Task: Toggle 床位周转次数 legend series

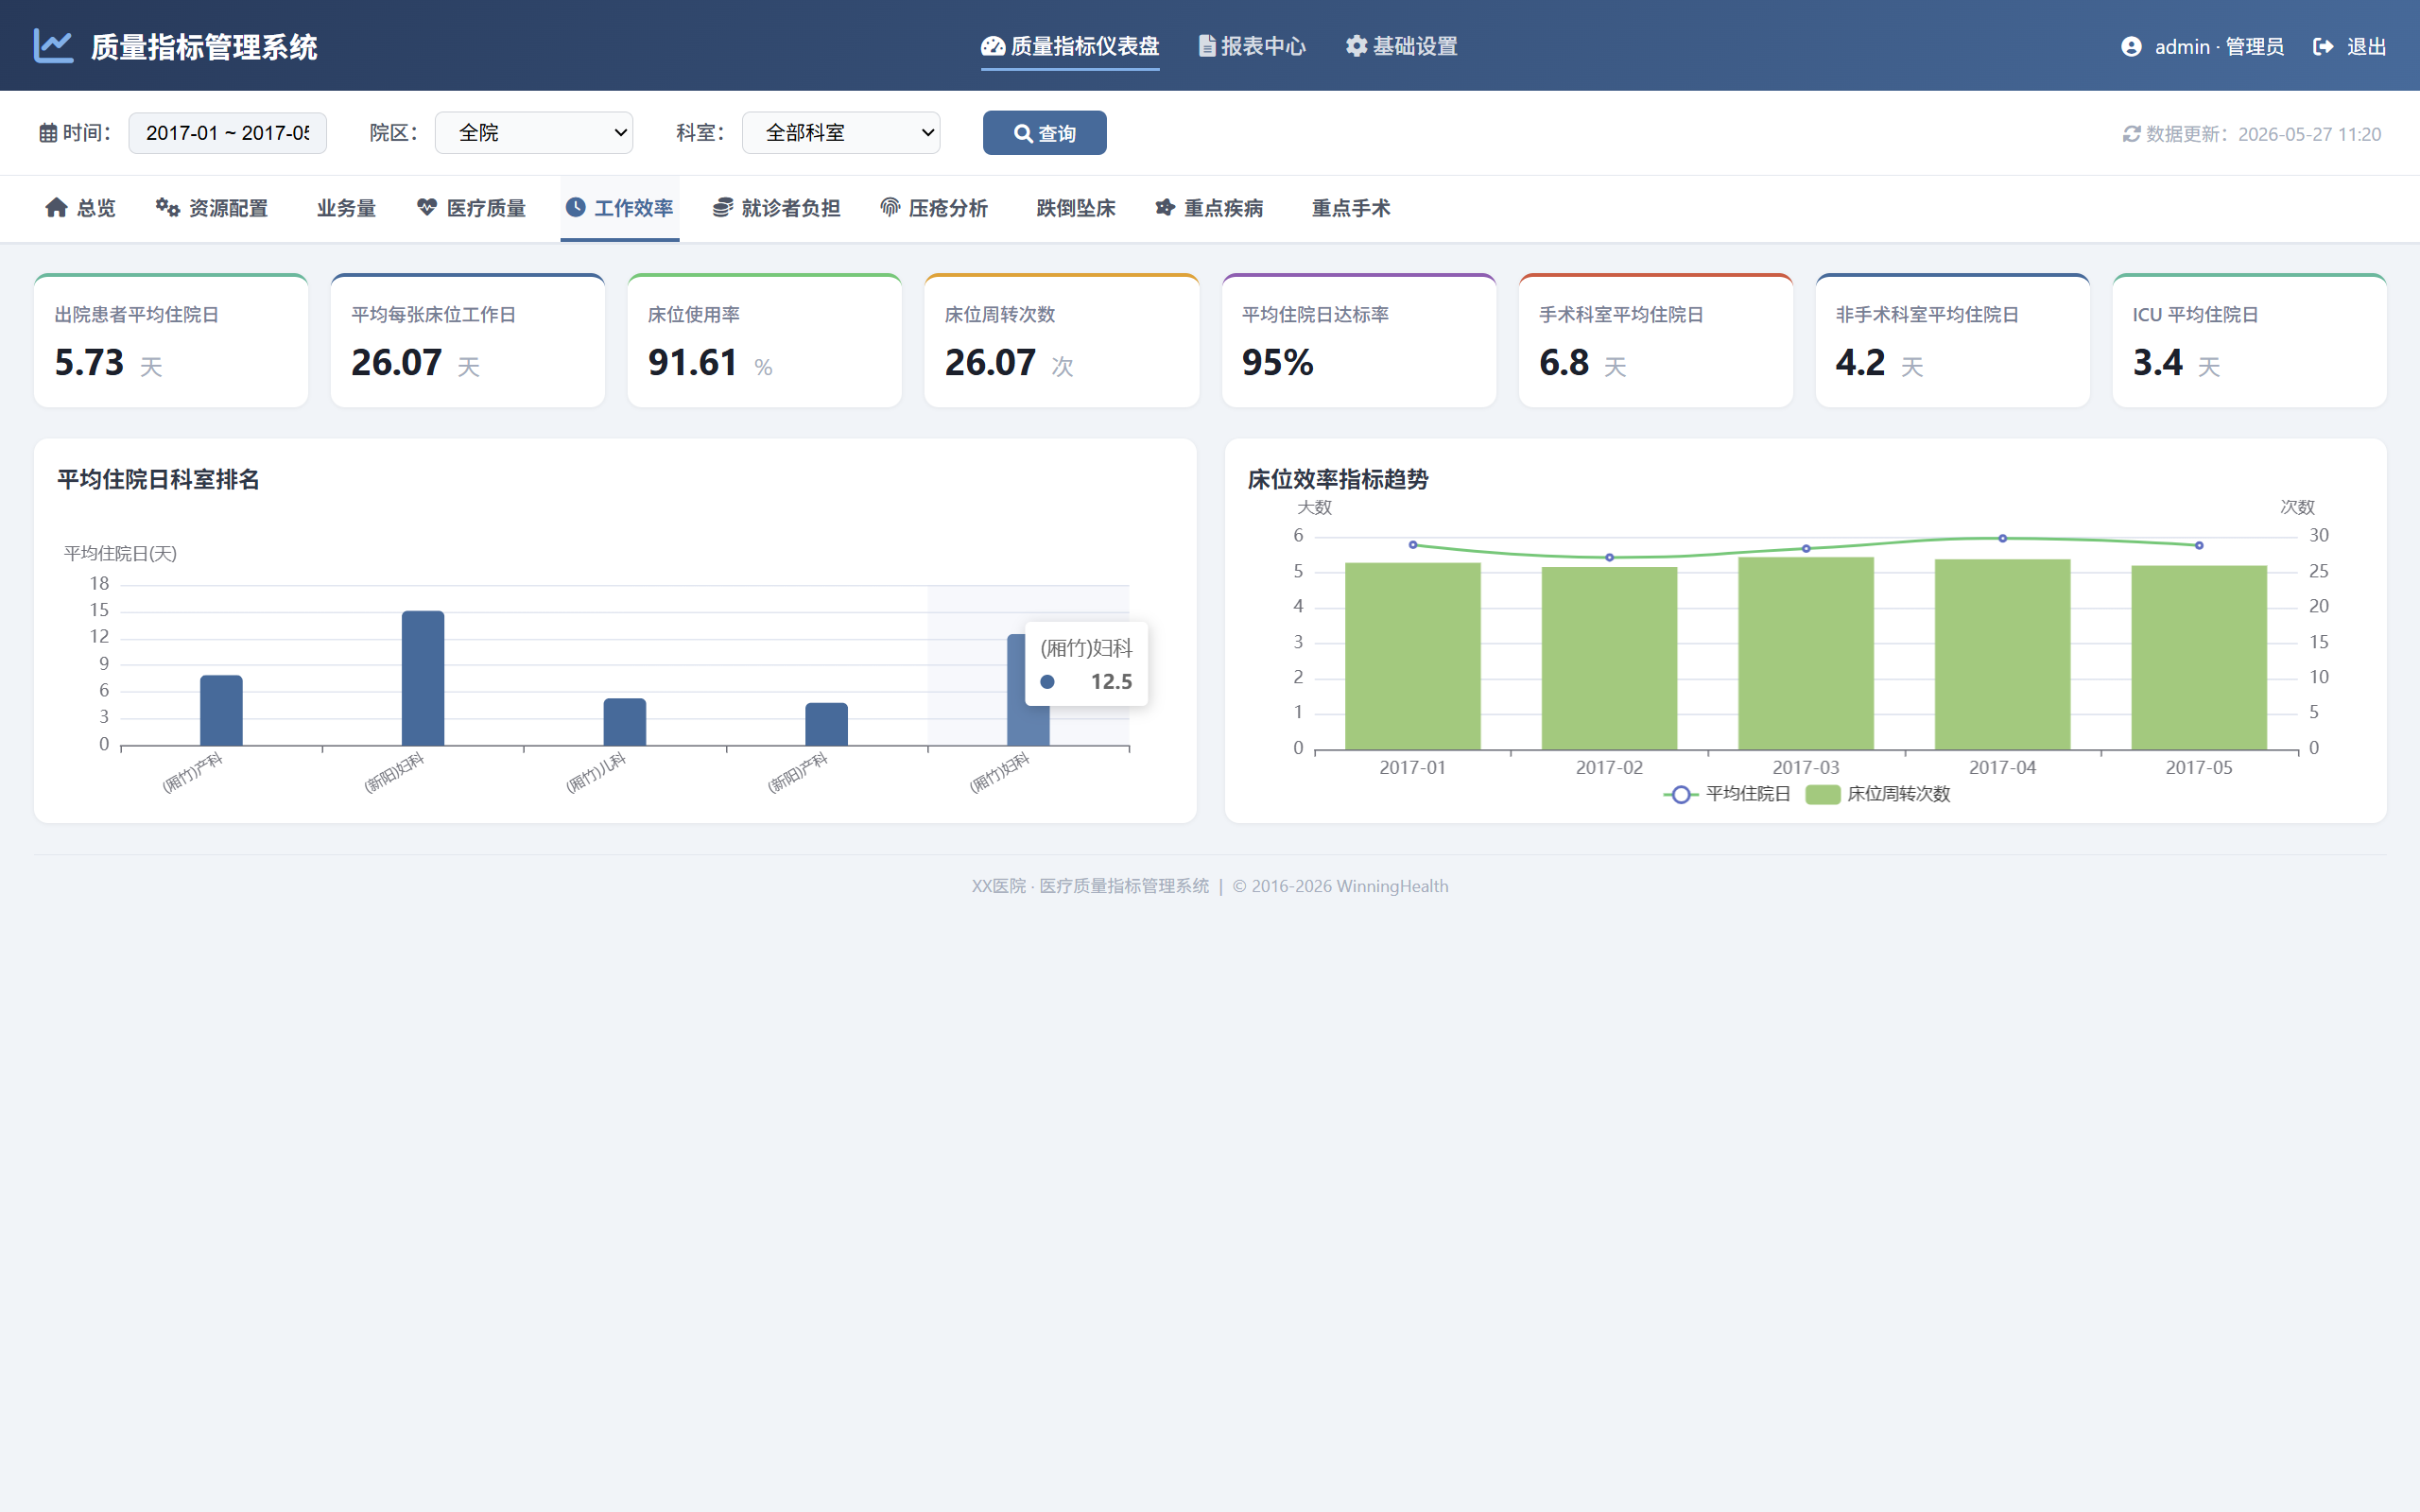Action: tap(1878, 794)
